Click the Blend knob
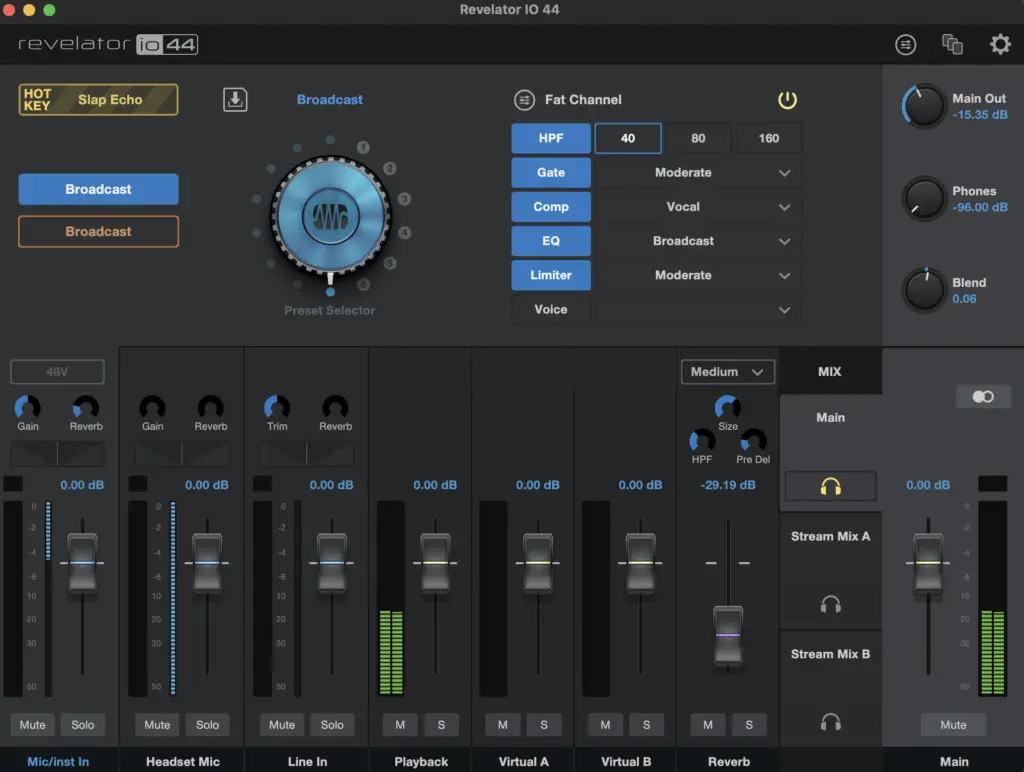Screen dimensions: 1024x772 tap(924, 290)
